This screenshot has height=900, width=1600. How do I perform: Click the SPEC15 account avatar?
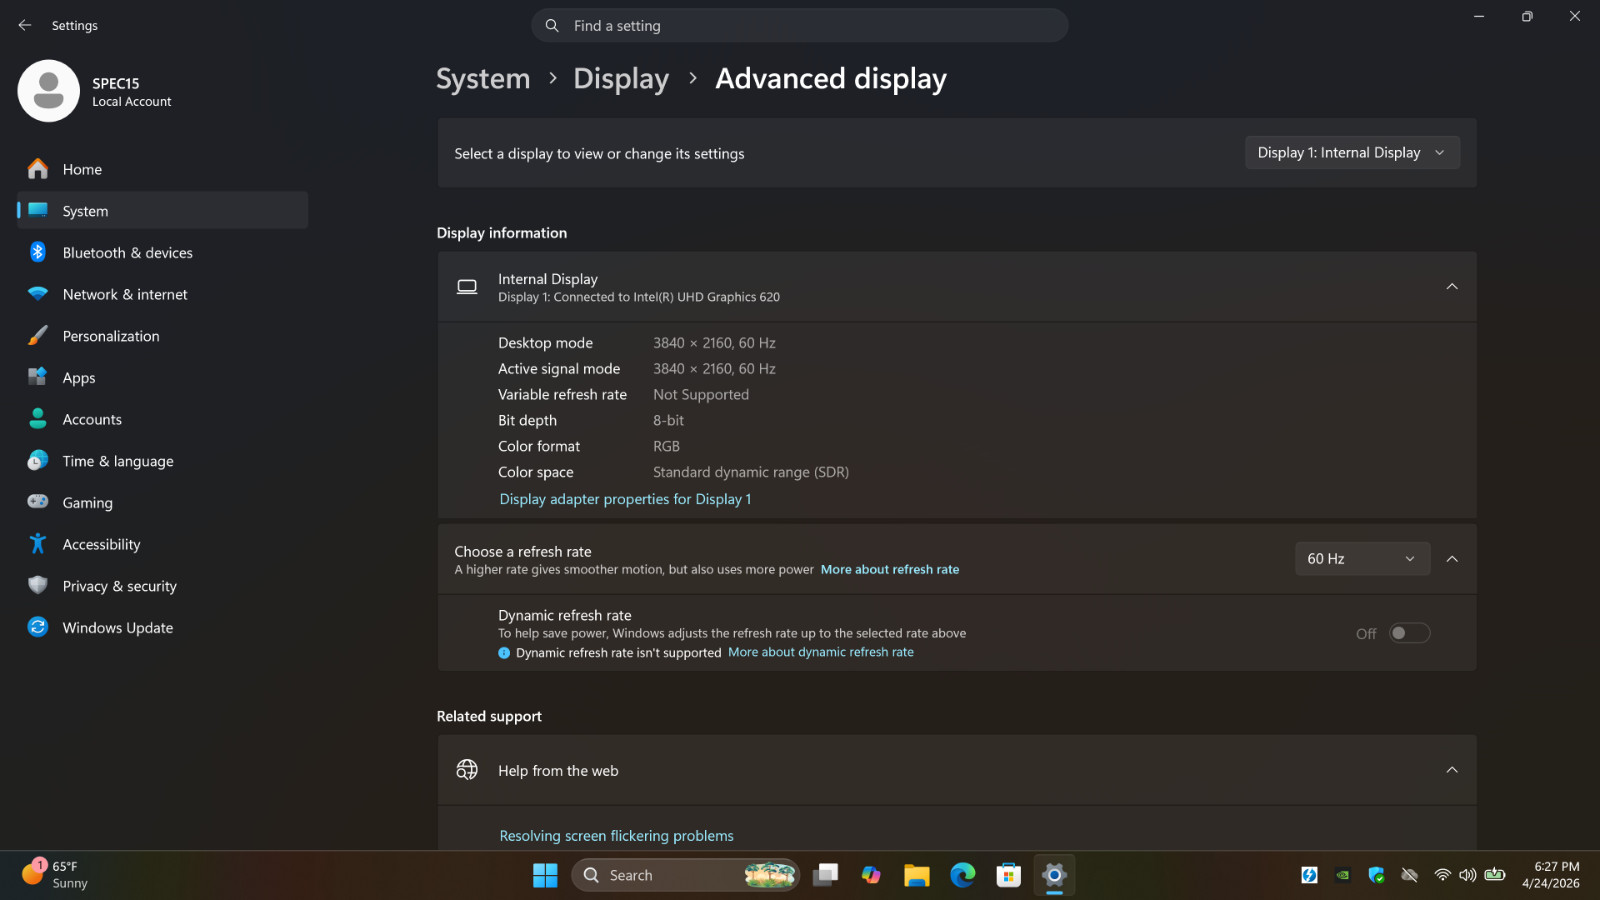48,91
